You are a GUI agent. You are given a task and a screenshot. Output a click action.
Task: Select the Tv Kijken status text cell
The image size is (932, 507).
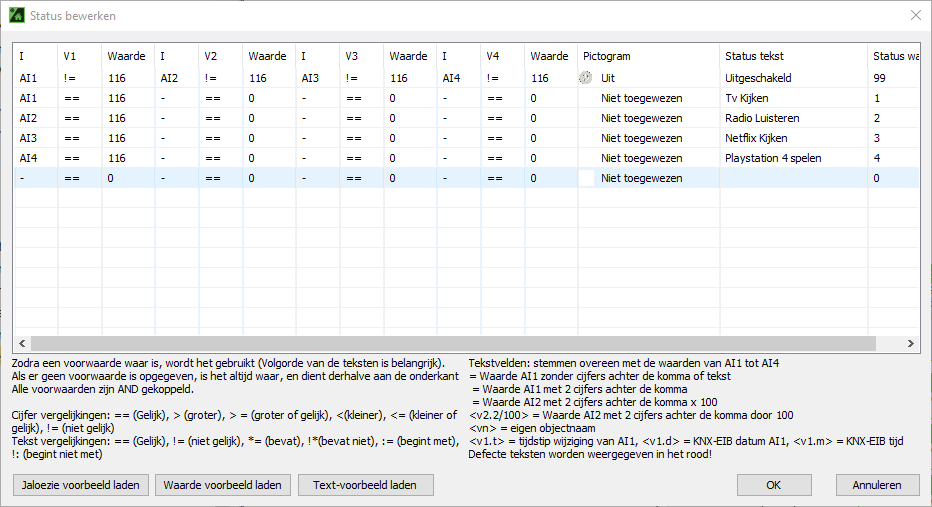(794, 98)
